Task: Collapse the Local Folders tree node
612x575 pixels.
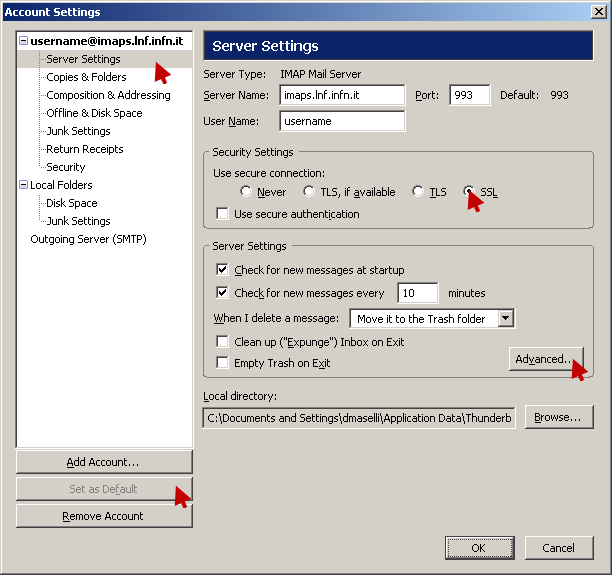Action: point(23,185)
